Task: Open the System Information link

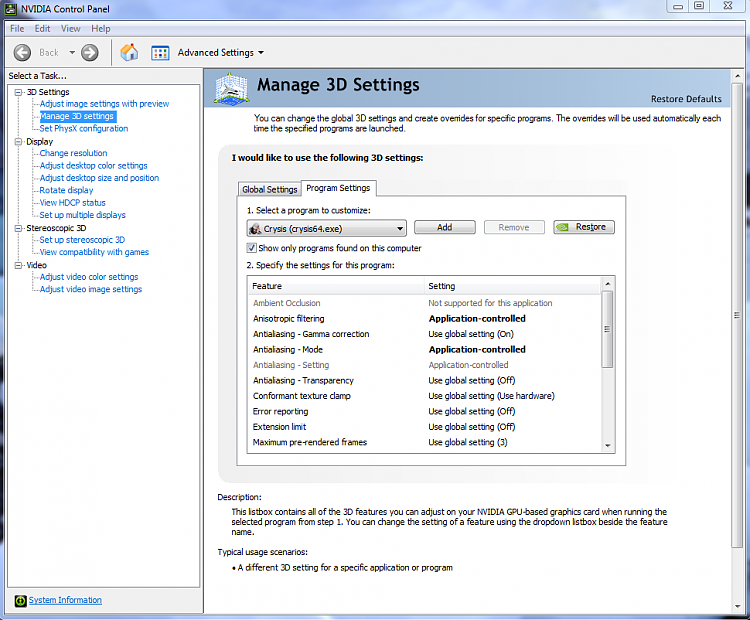Action: (x=65, y=600)
